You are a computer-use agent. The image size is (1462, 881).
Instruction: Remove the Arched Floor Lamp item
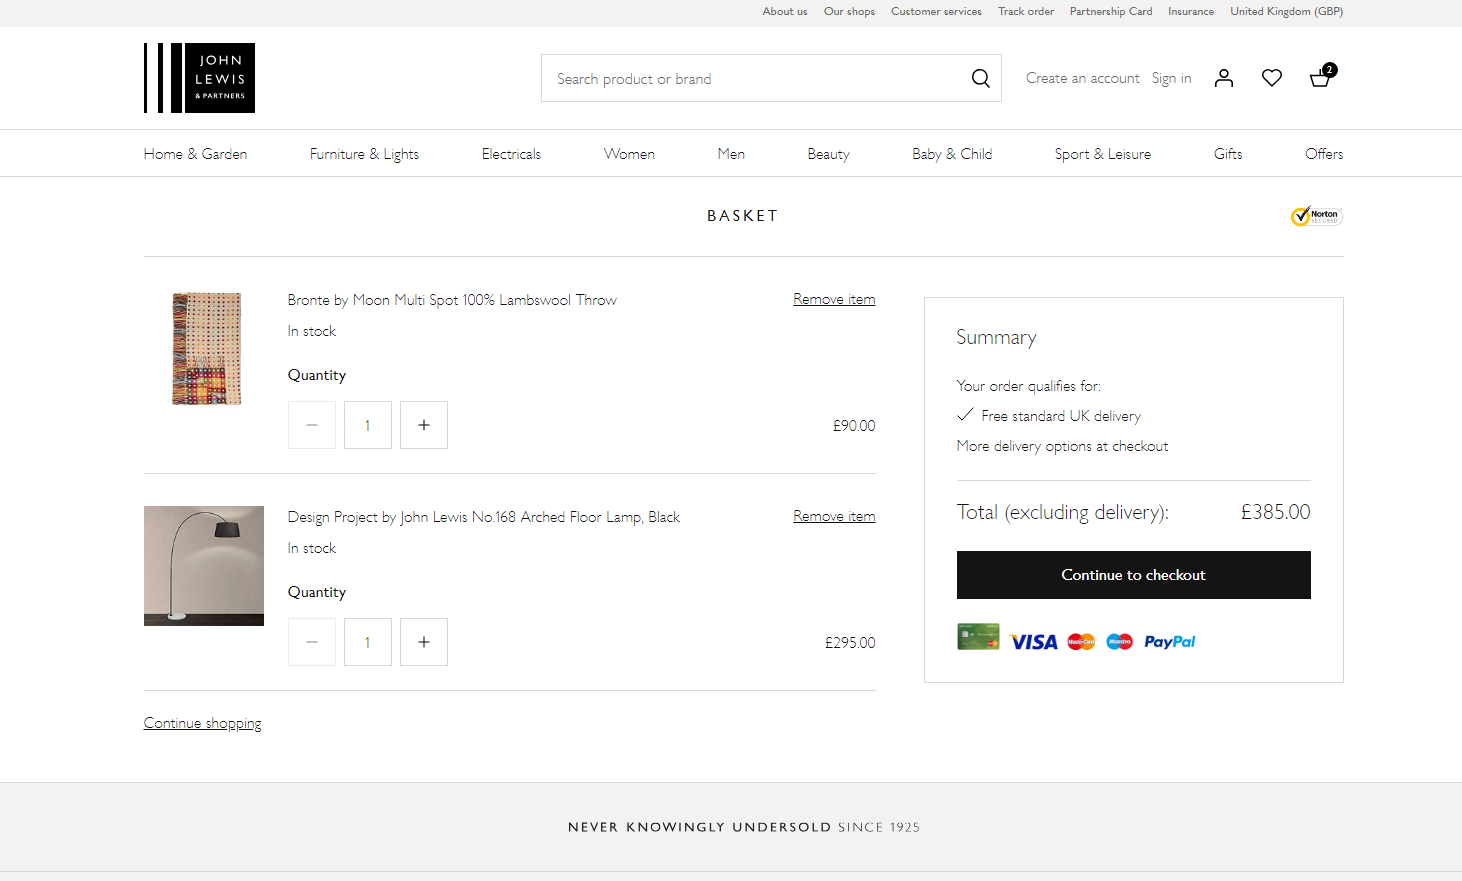[834, 516]
